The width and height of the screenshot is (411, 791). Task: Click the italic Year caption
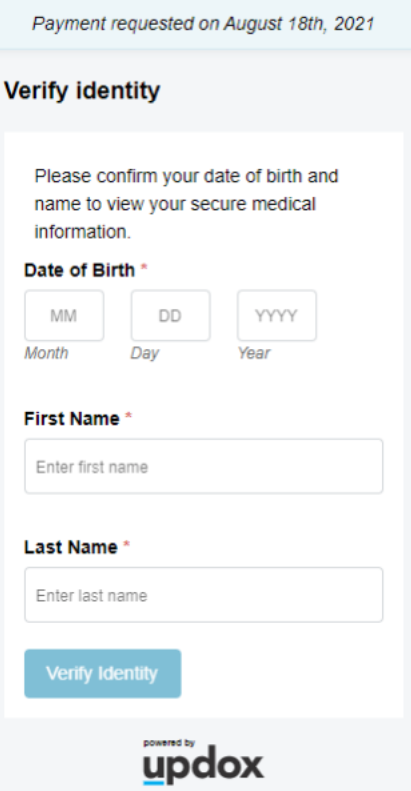pos(254,353)
